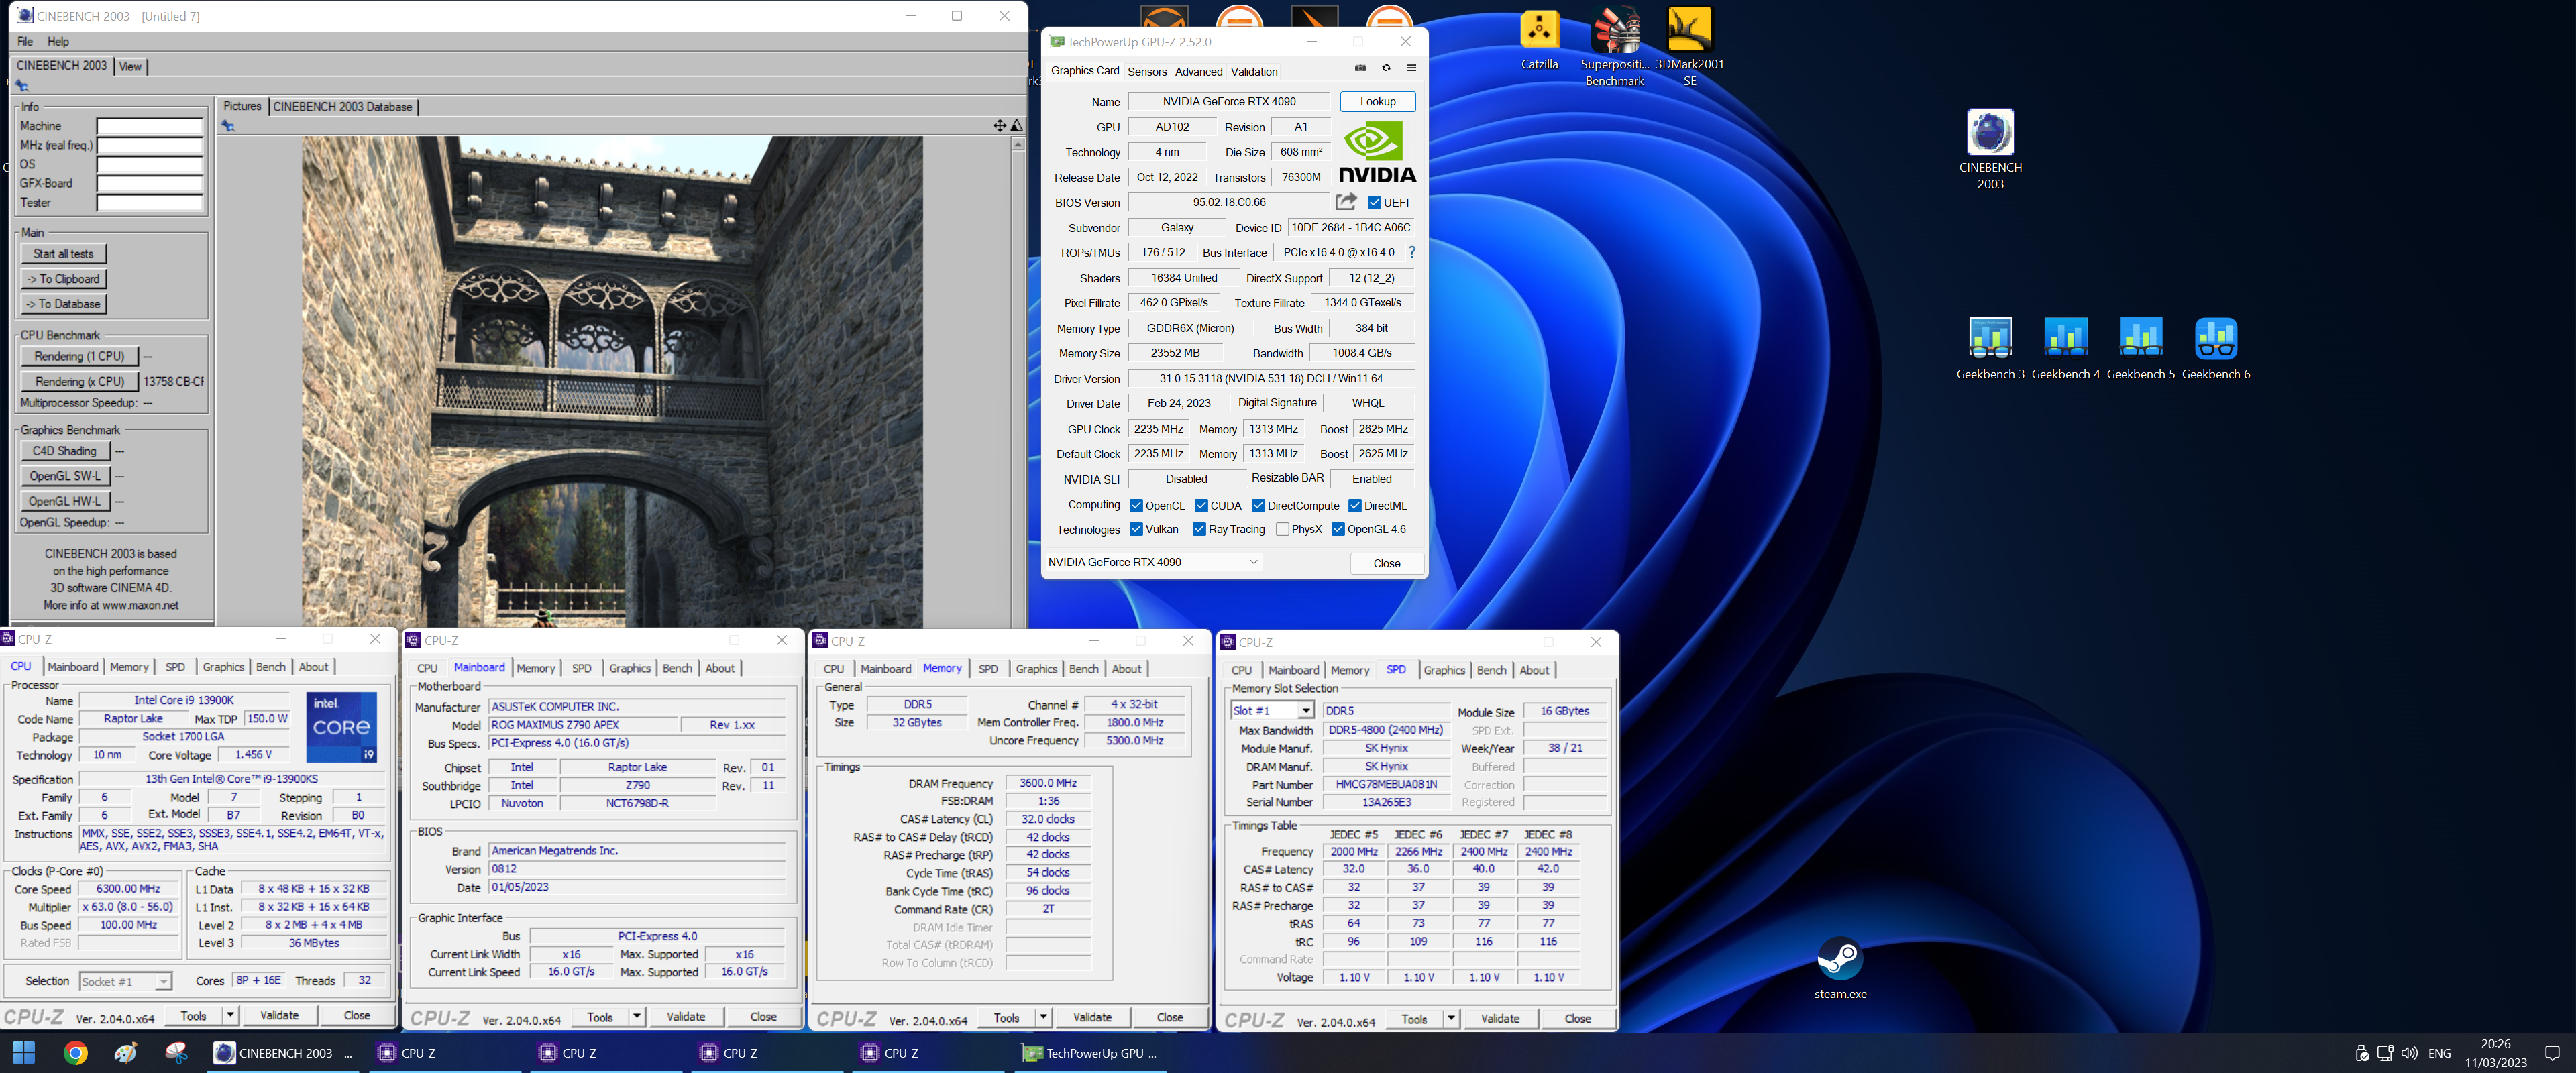
Task: Open the 3DMark2001 SE desktop icon
Action: 1689,46
